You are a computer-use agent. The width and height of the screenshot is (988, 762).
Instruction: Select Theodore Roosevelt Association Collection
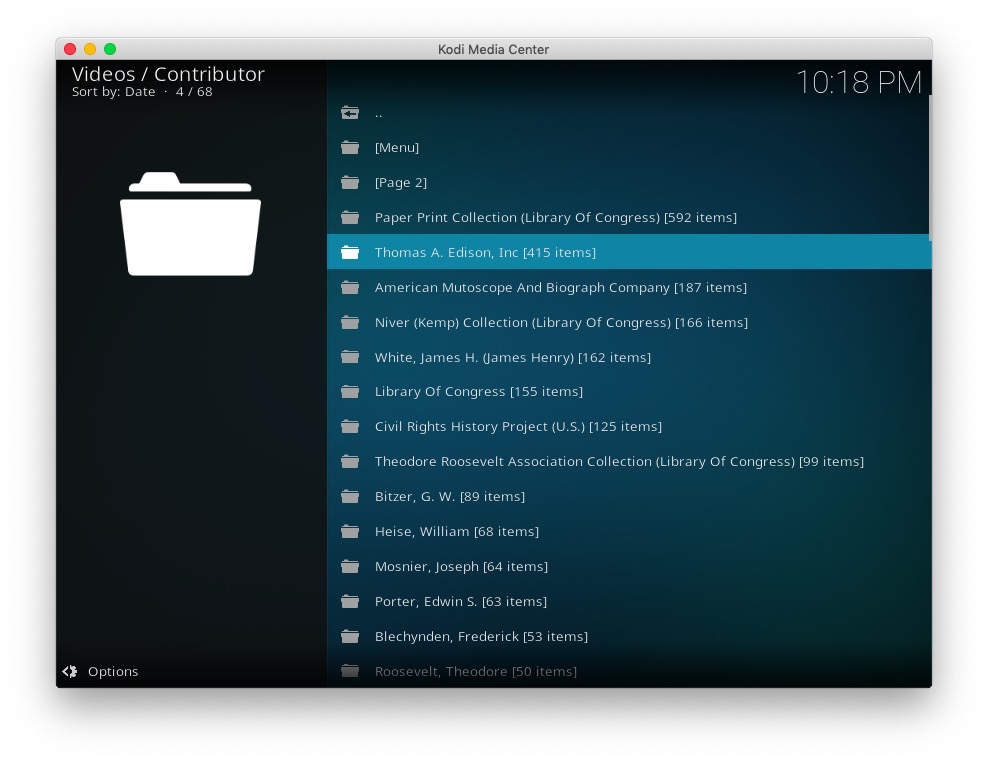[x=618, y=462]
